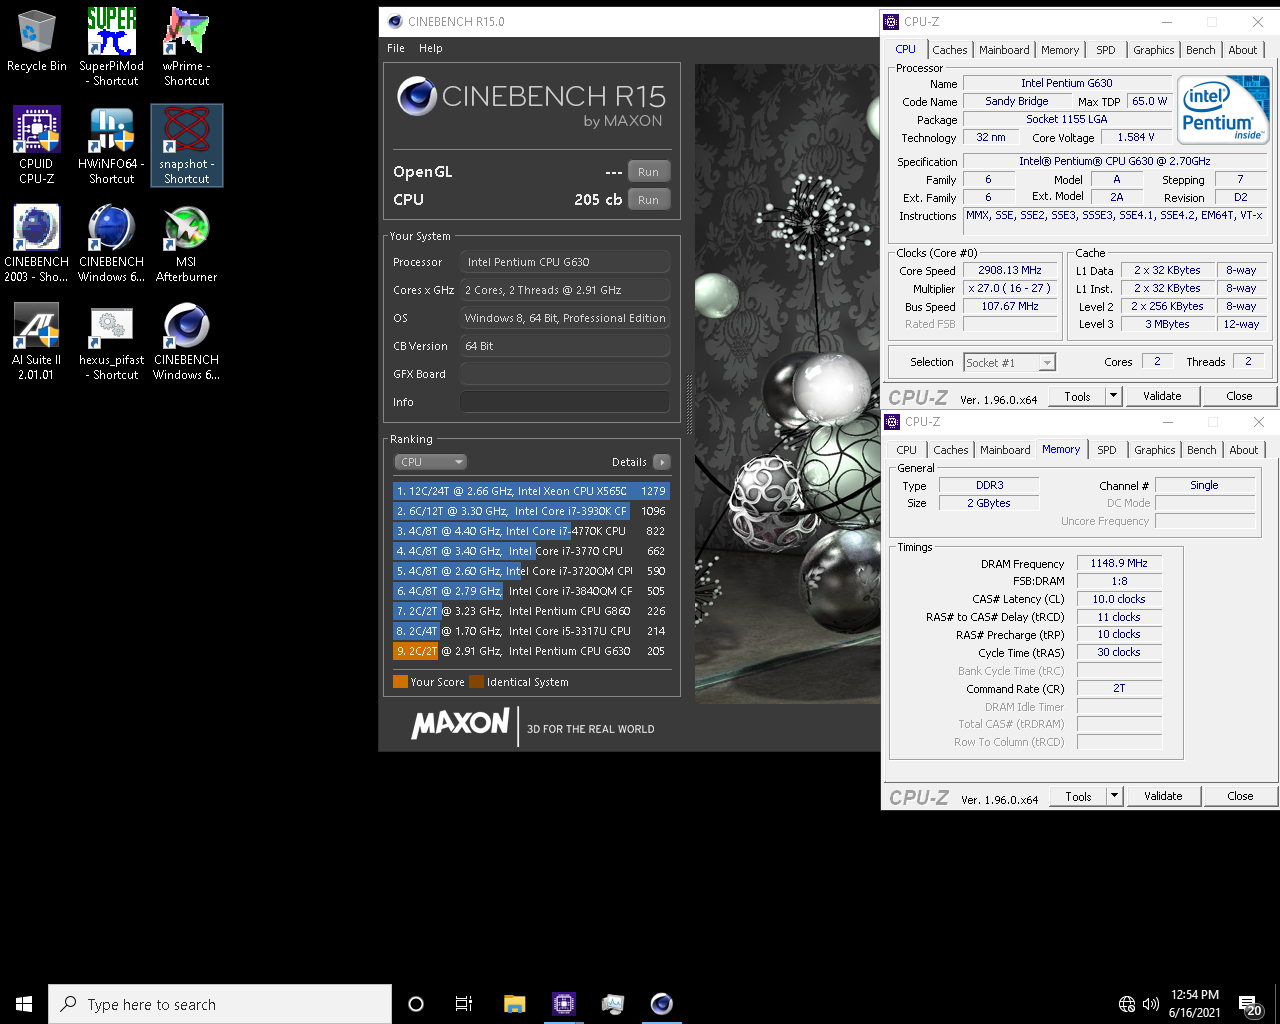Open hexus_pifast shortcut icon

point(111,341)
